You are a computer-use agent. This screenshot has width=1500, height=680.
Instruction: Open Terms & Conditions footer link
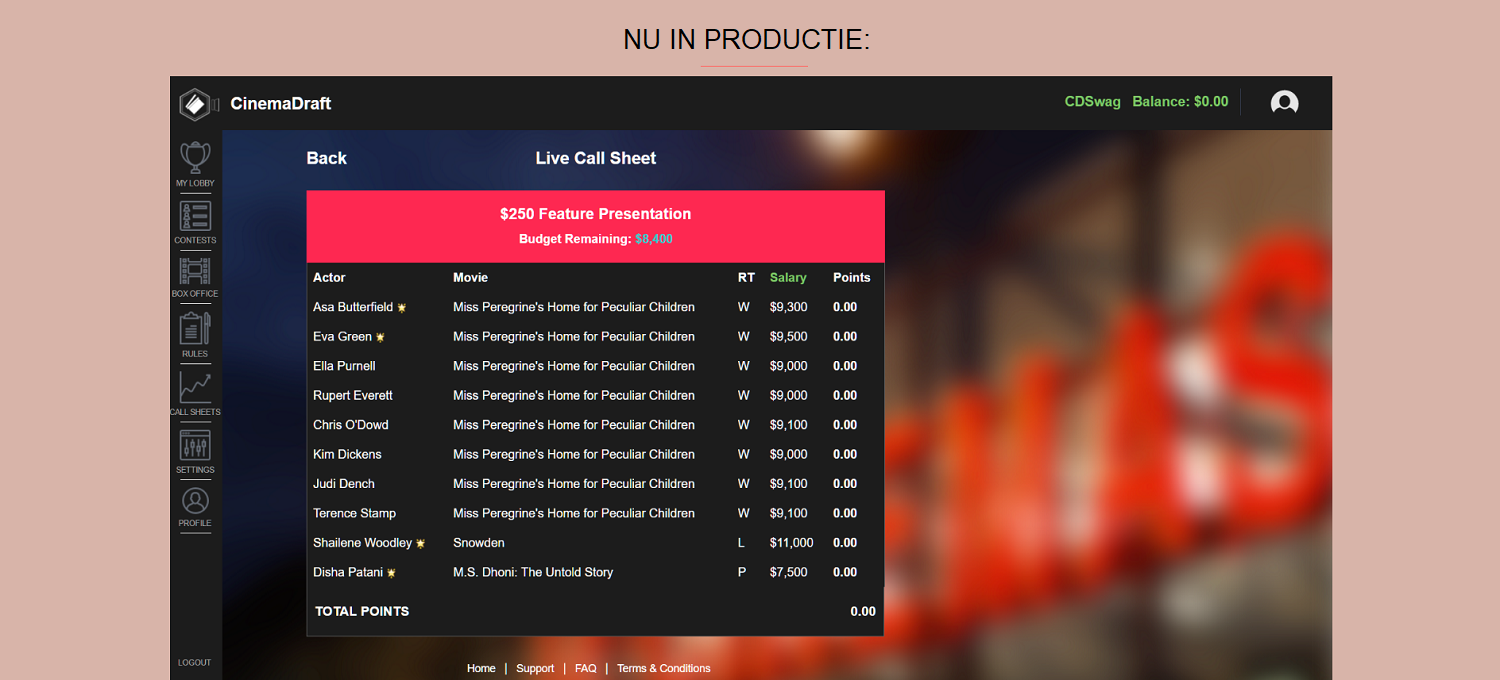(664, 668)
